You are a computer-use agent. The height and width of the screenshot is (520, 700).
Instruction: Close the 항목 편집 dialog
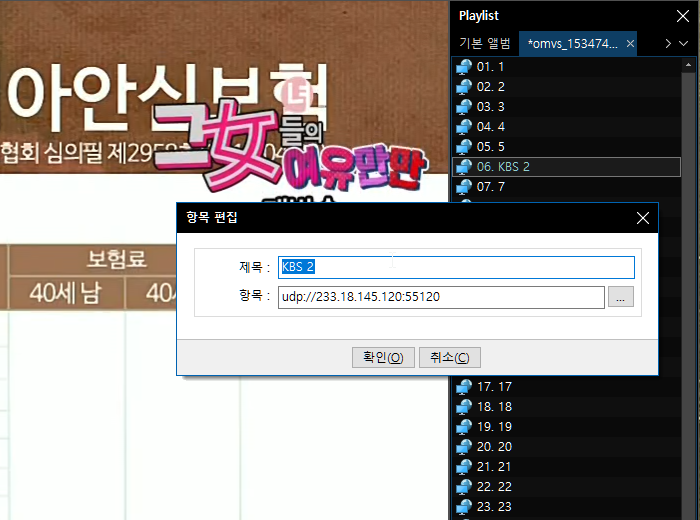[x=643, y=218]
